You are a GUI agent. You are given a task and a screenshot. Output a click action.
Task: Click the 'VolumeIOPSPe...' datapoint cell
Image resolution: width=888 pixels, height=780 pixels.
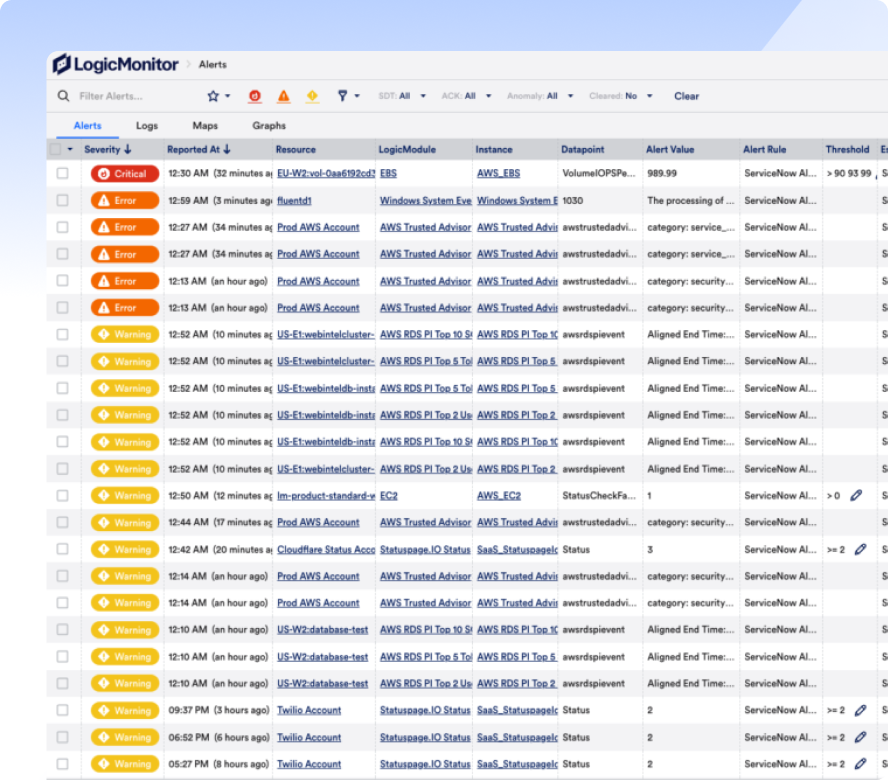[x=599, y=173]
